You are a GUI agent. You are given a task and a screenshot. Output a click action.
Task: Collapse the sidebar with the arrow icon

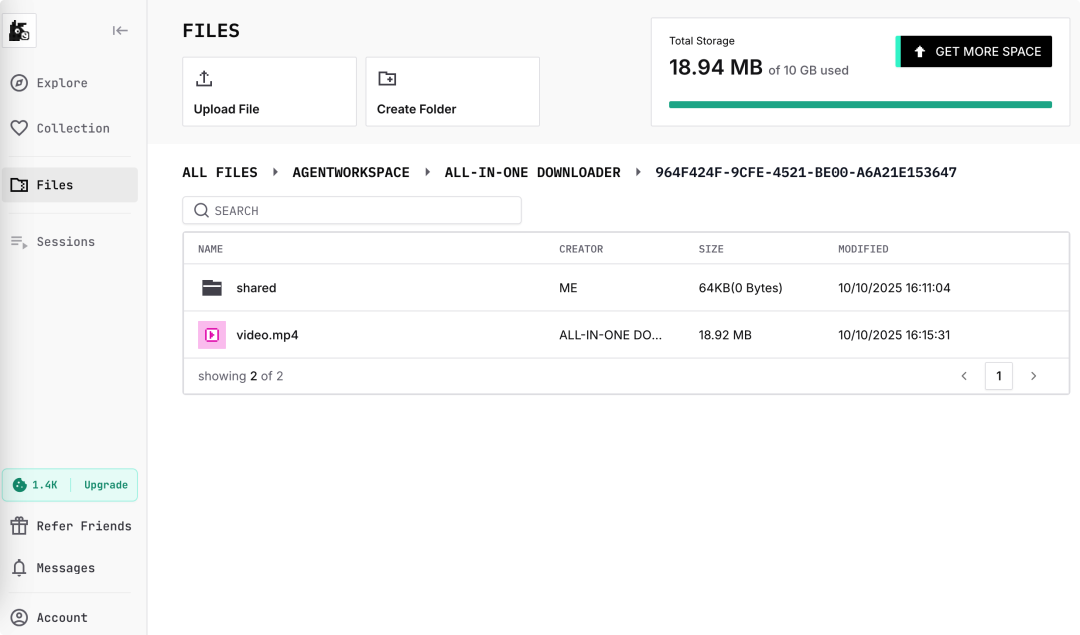tap(120, 31)
